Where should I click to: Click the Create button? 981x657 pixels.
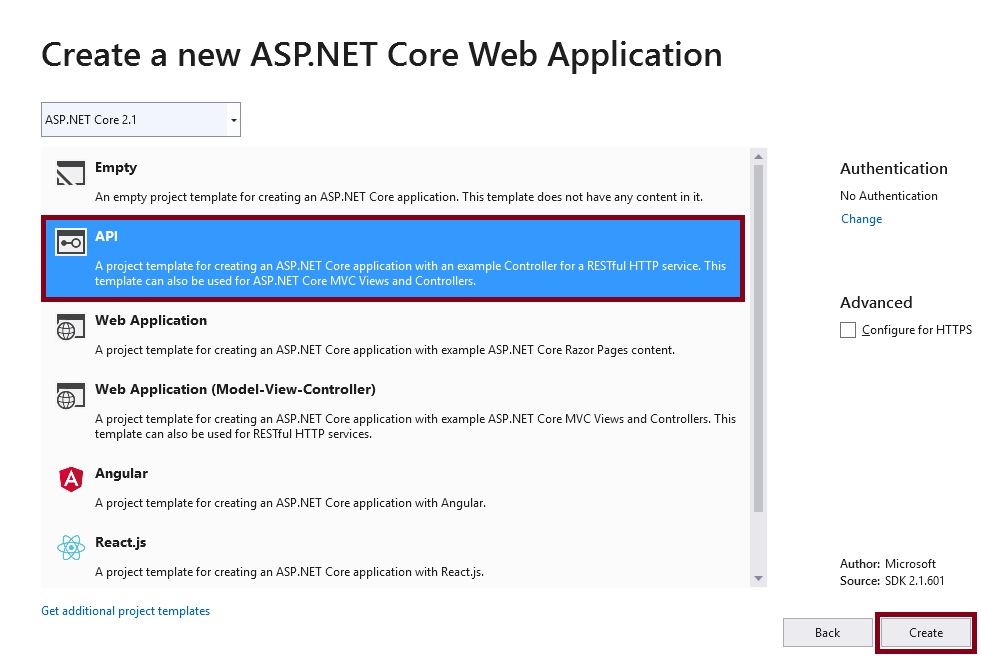(925, 632)
